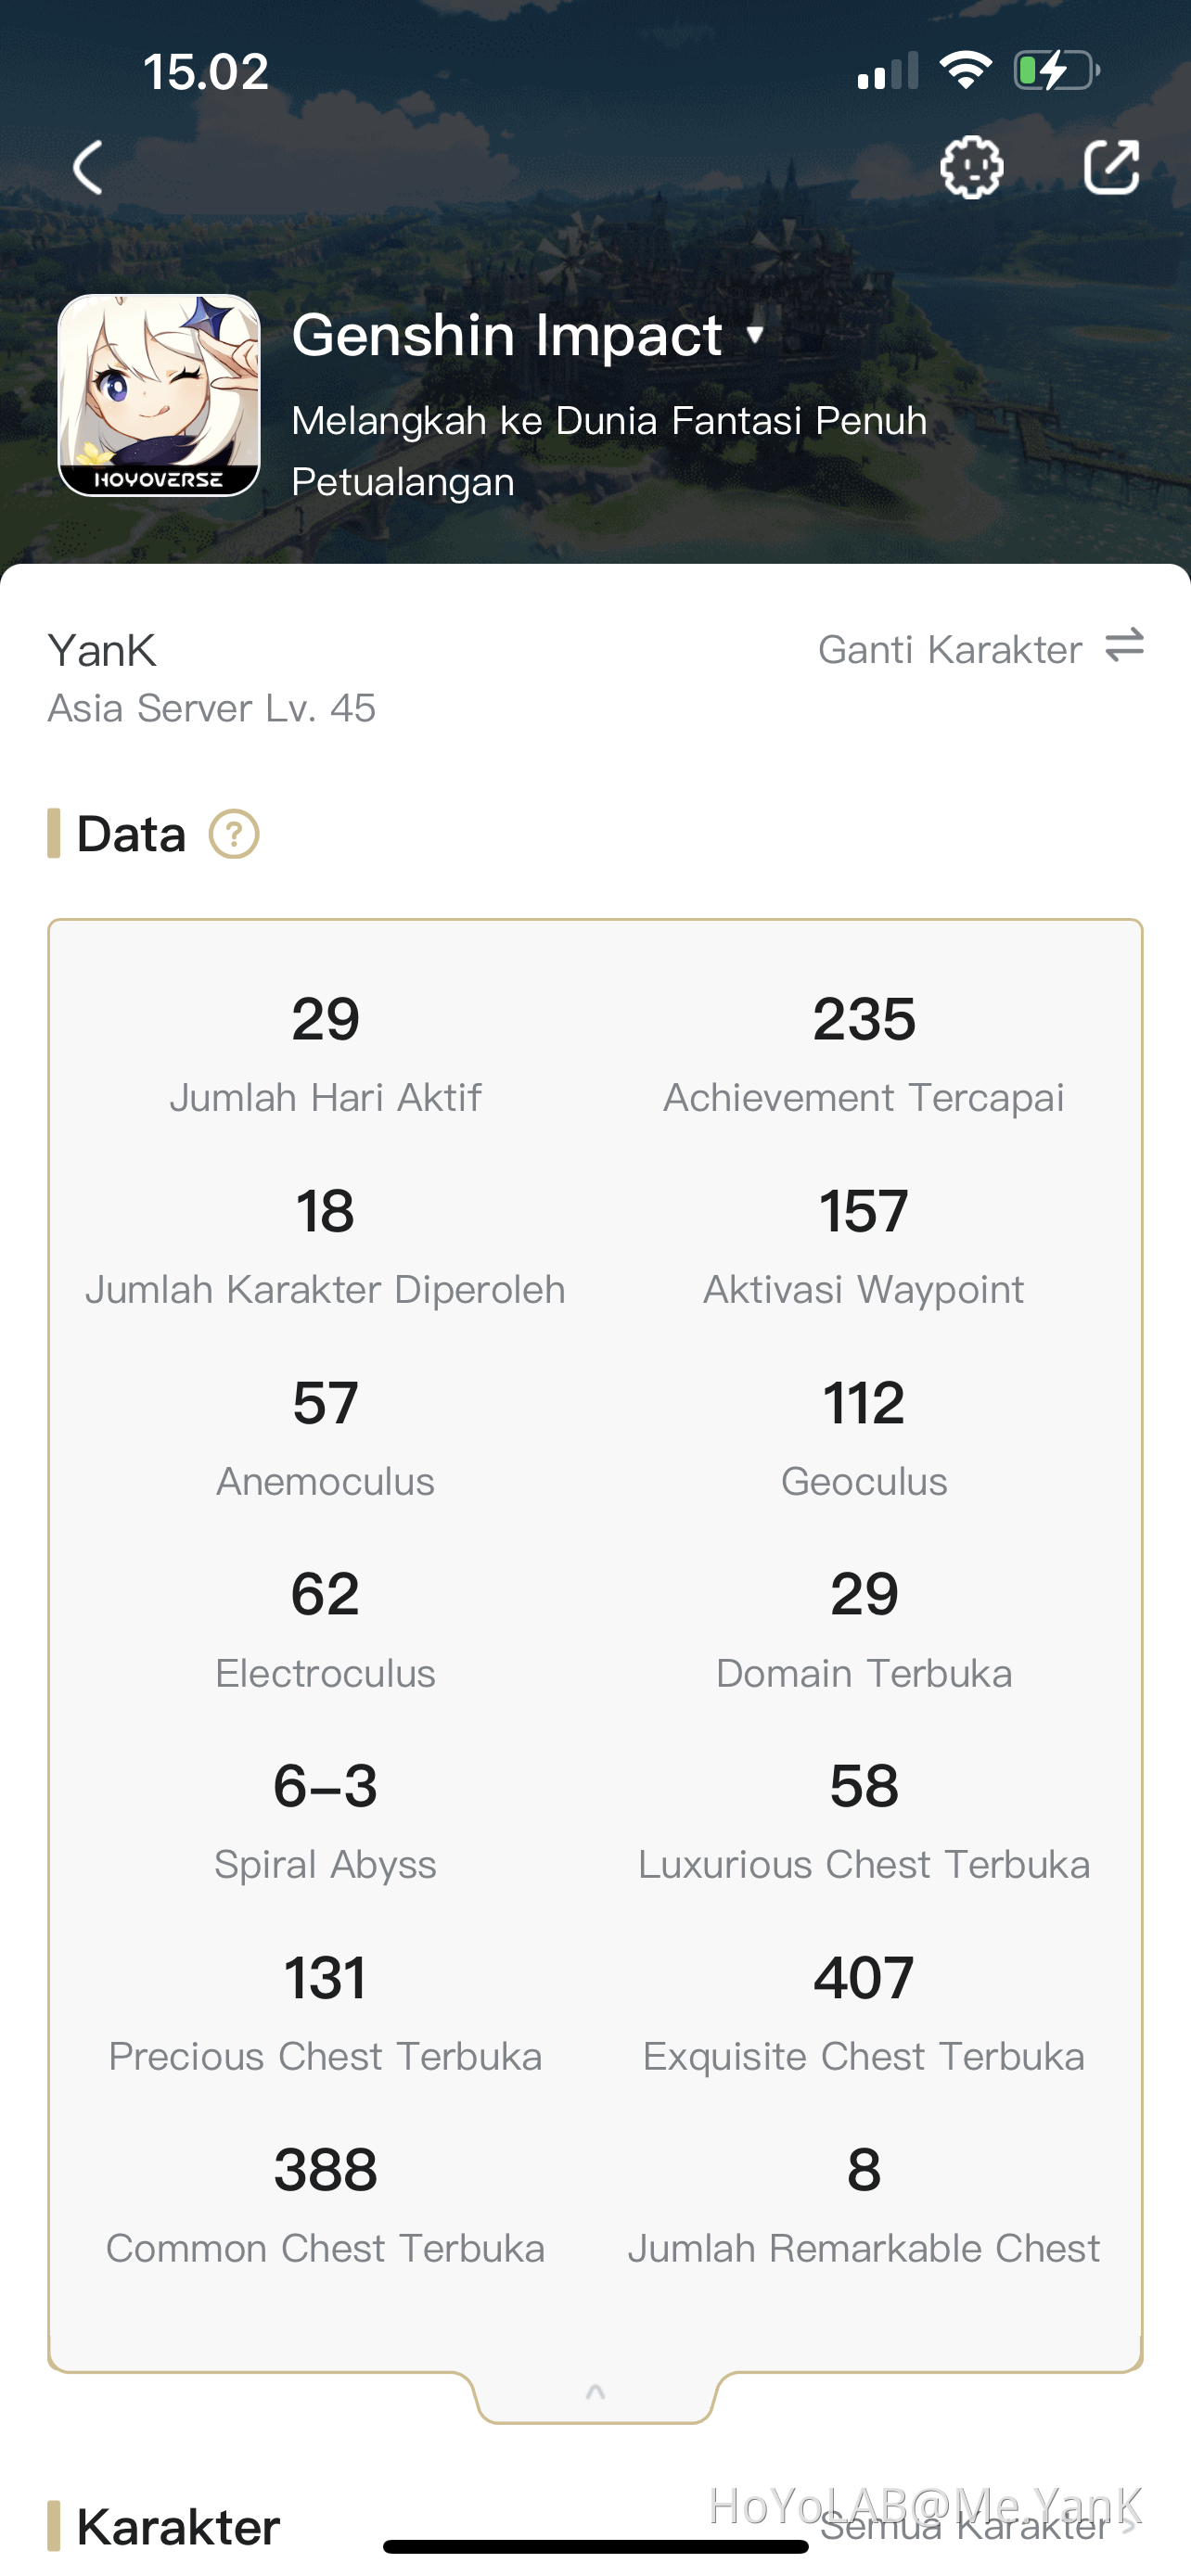
Task: Tap the Wi-Fi status icon
Action: [x=965, y=71]
